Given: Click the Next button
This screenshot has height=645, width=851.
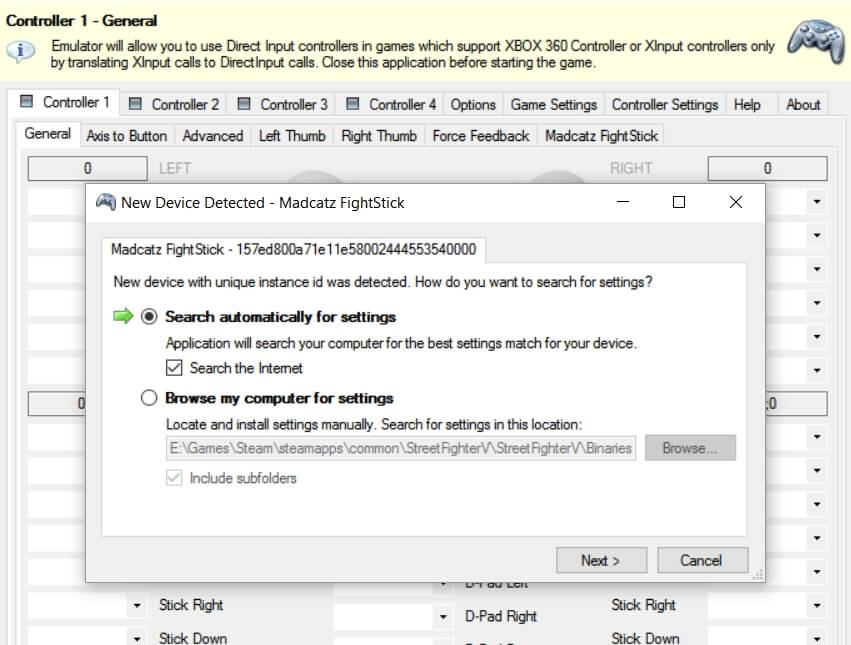Looking at the screenshot, I should point(601,560).
